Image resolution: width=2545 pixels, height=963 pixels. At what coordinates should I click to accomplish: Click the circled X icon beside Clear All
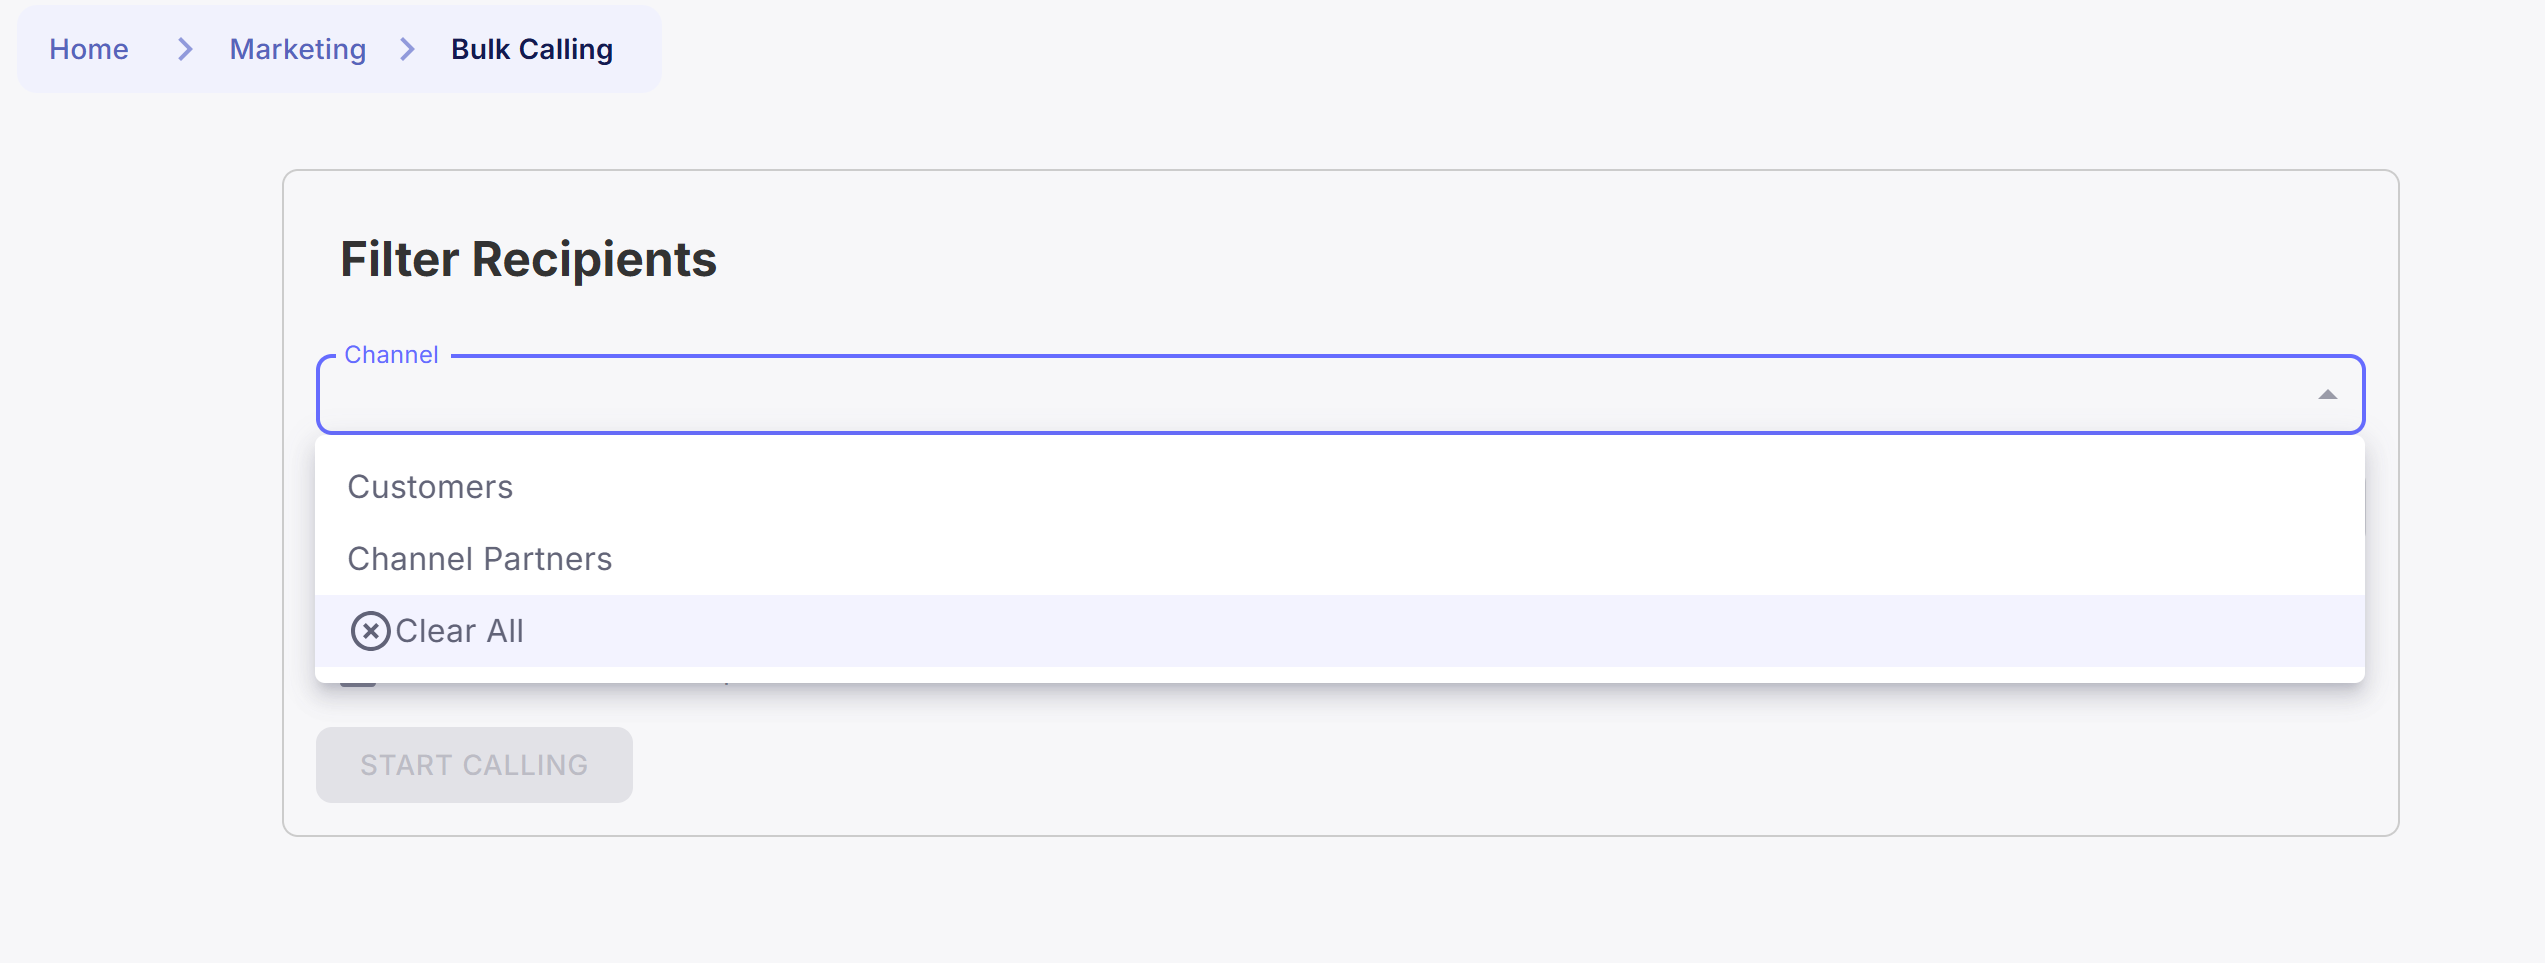click(x=370, y=631)
